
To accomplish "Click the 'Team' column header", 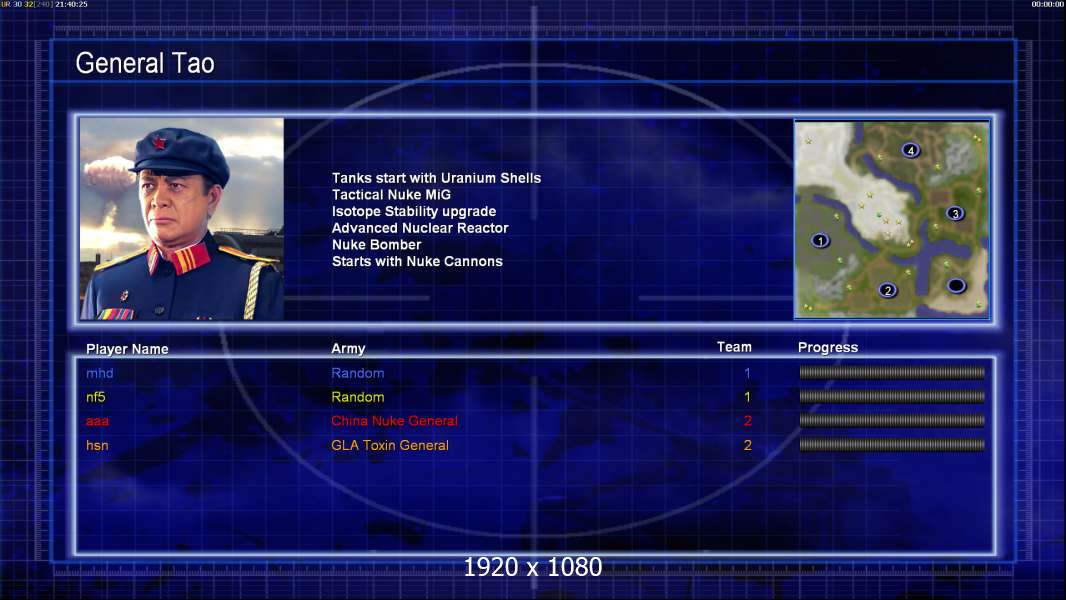I will (x=734, y=347).
